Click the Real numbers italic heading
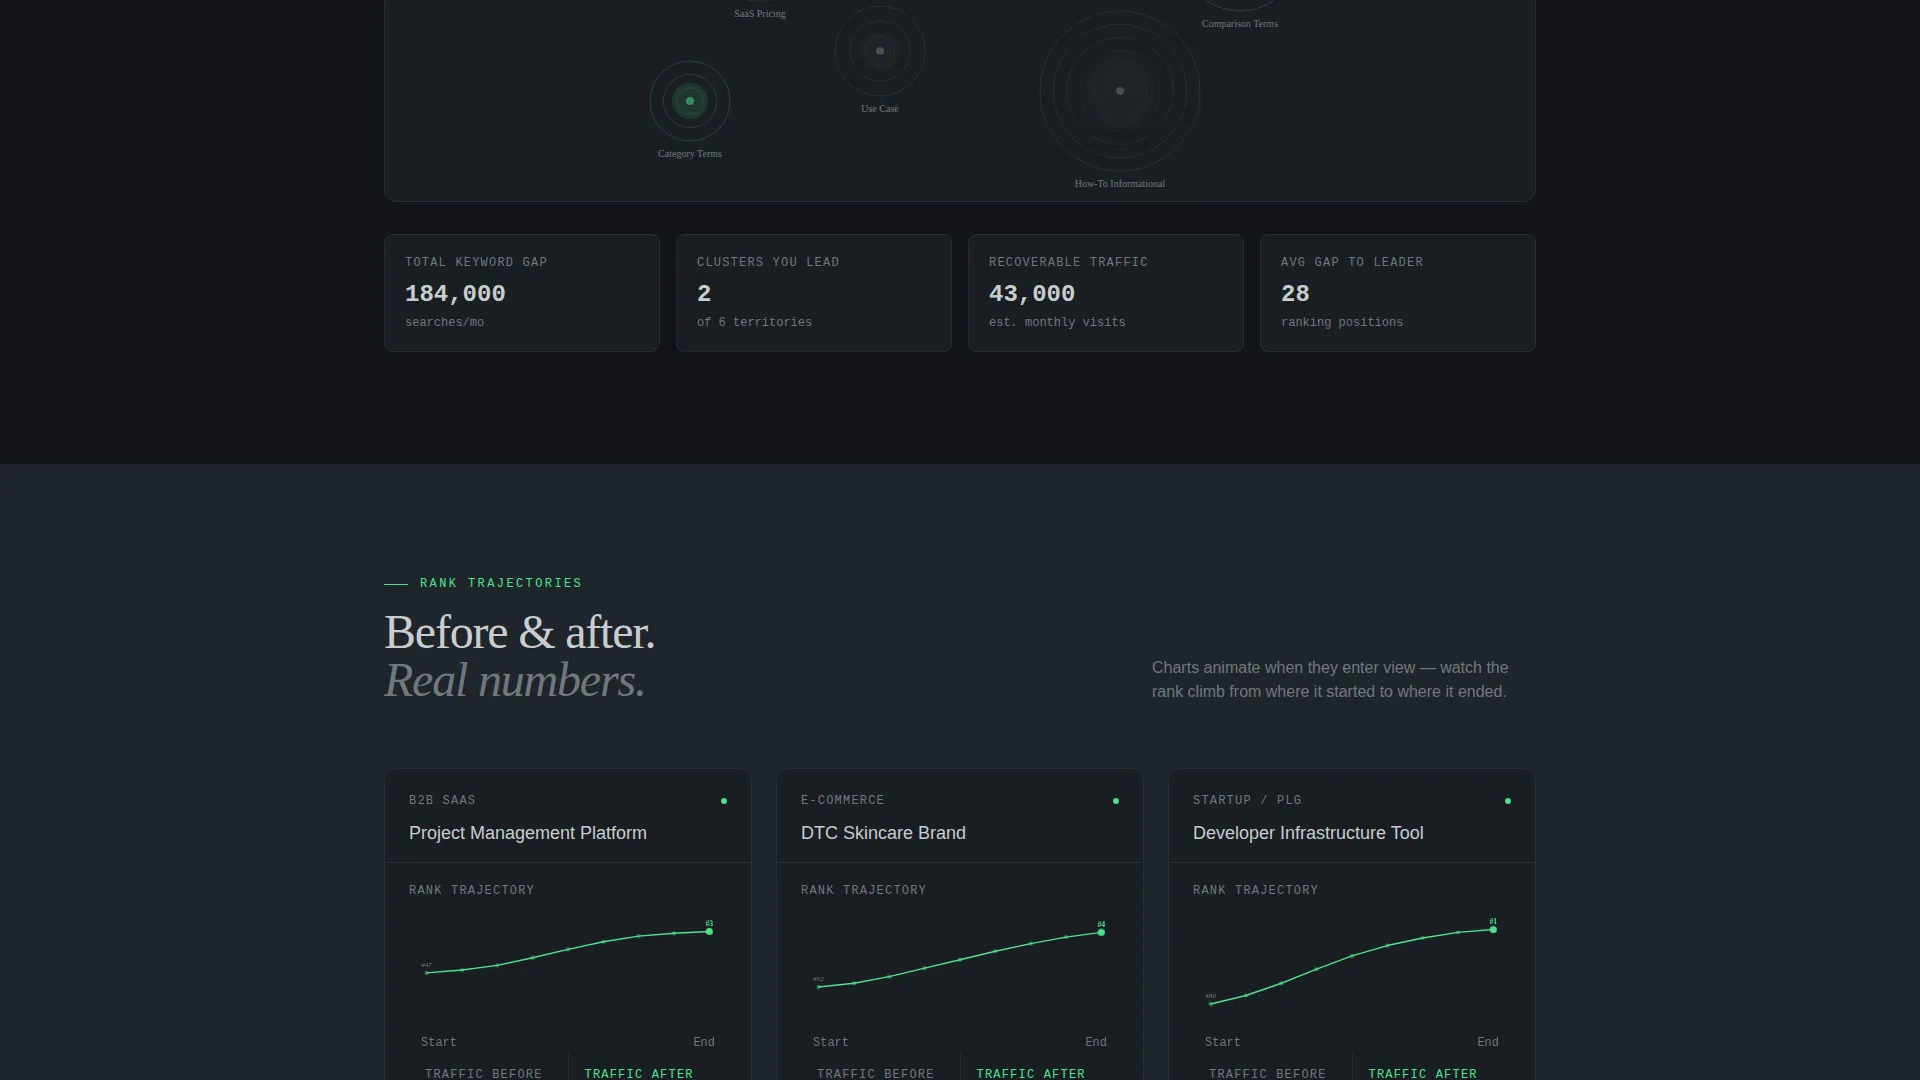Image resolution: width=1920 pixels, height=1080 pixels. click(x=515, y=681)
